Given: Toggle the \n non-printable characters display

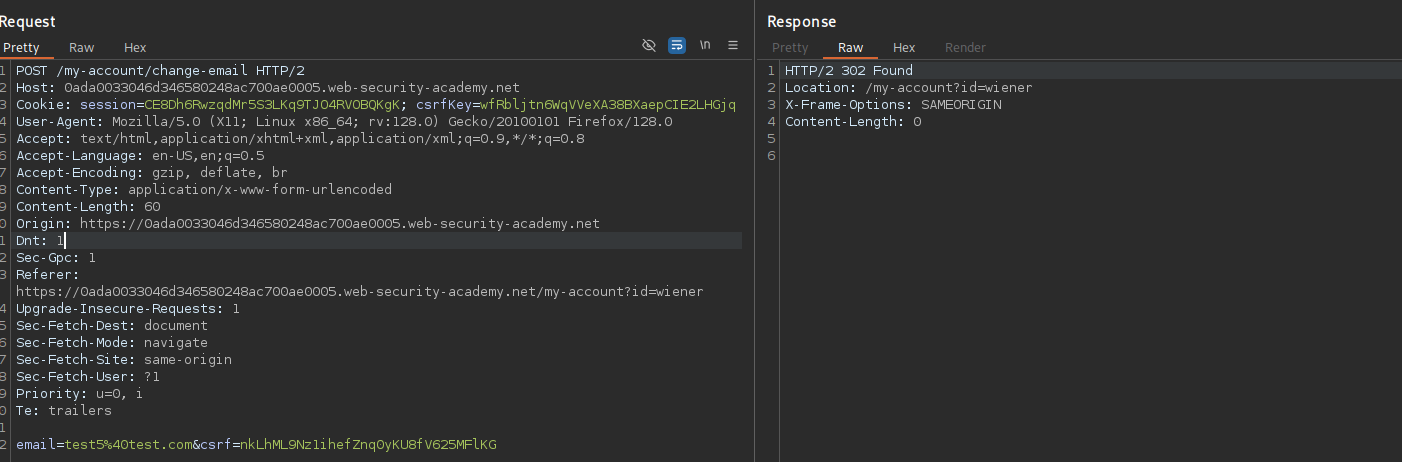Looking at the screenshot, I should (705, 46).
